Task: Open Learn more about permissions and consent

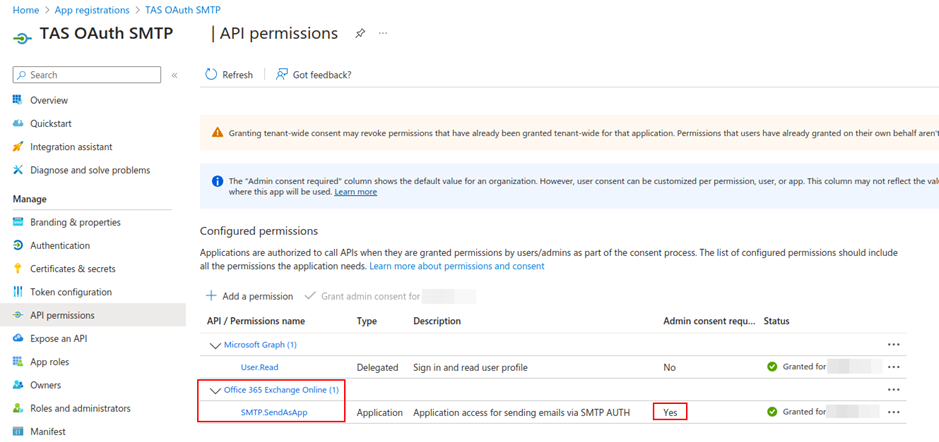Action: point(457,267)
